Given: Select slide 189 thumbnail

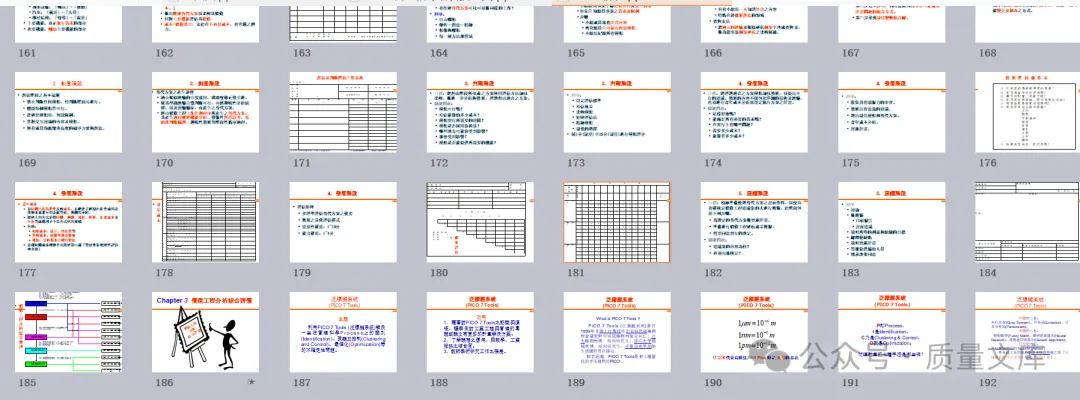Looking at the screenshot, I should tap(617, 332).
